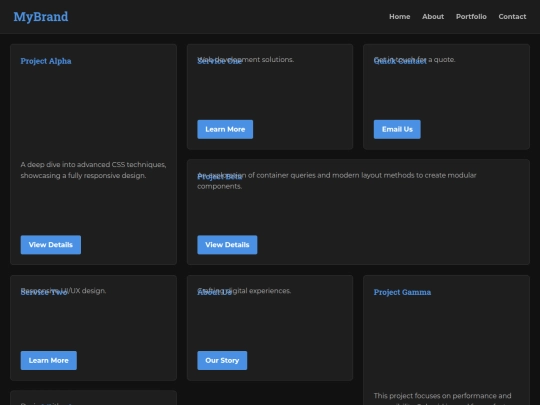Click the Project Gamma heading

(402, 292)
